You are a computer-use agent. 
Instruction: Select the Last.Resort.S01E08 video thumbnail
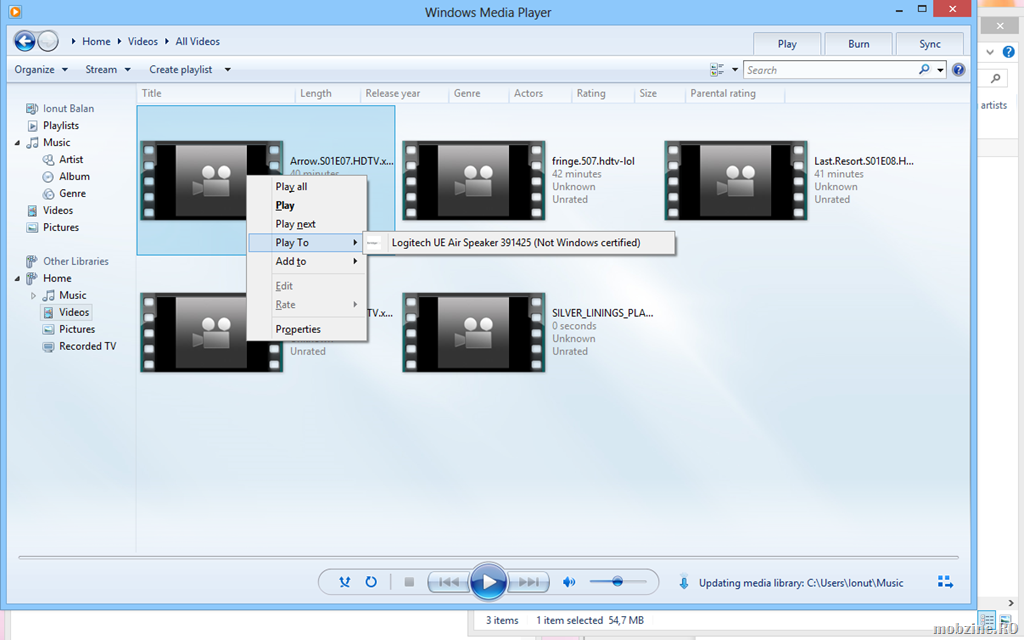click(736, 180)
